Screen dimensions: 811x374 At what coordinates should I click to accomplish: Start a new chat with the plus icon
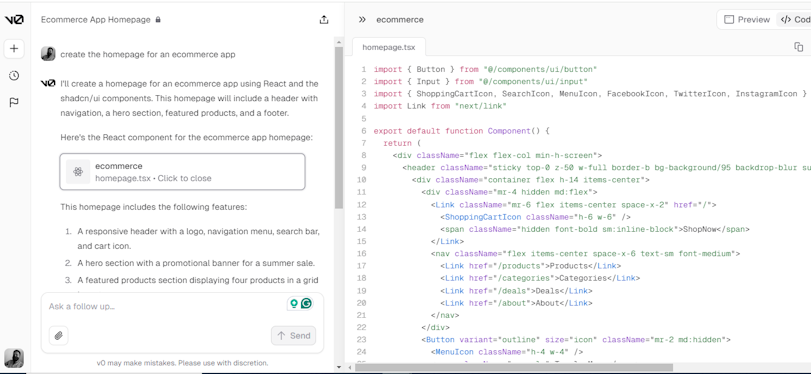14,49
